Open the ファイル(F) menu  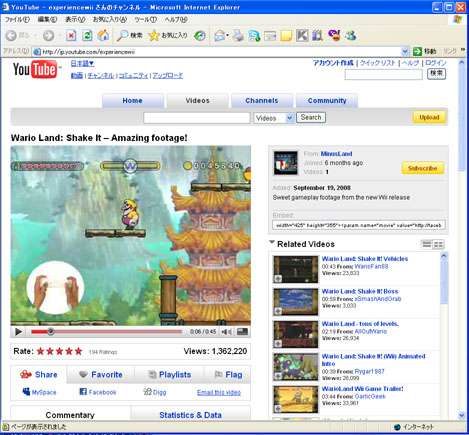click(17, 20)
